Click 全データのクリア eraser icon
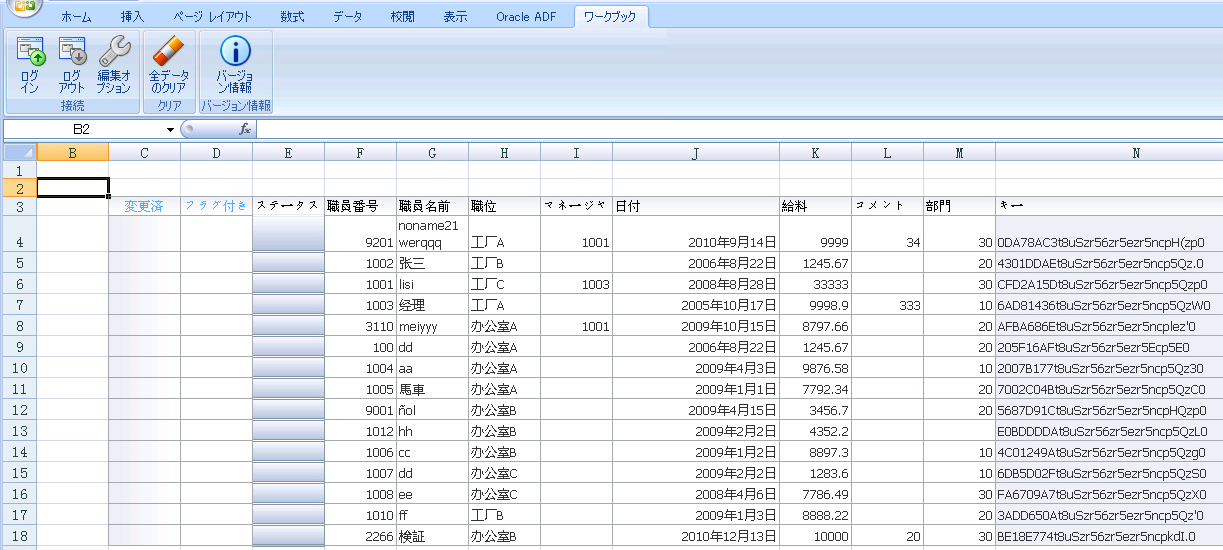1223x550 pixels. click(169, 65)
